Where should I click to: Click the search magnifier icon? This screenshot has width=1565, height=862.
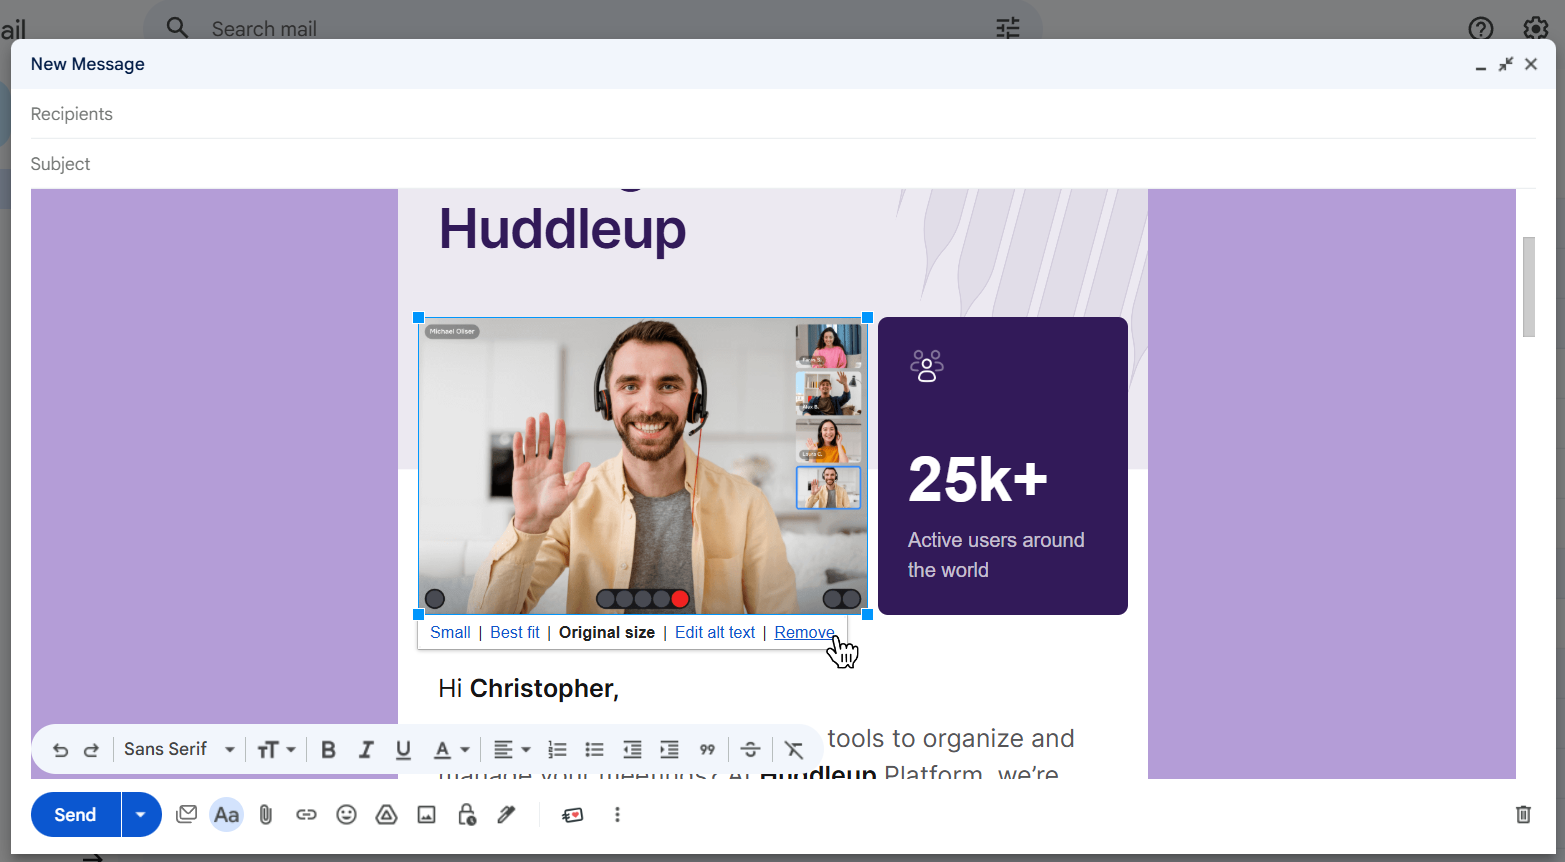[177, 28]
